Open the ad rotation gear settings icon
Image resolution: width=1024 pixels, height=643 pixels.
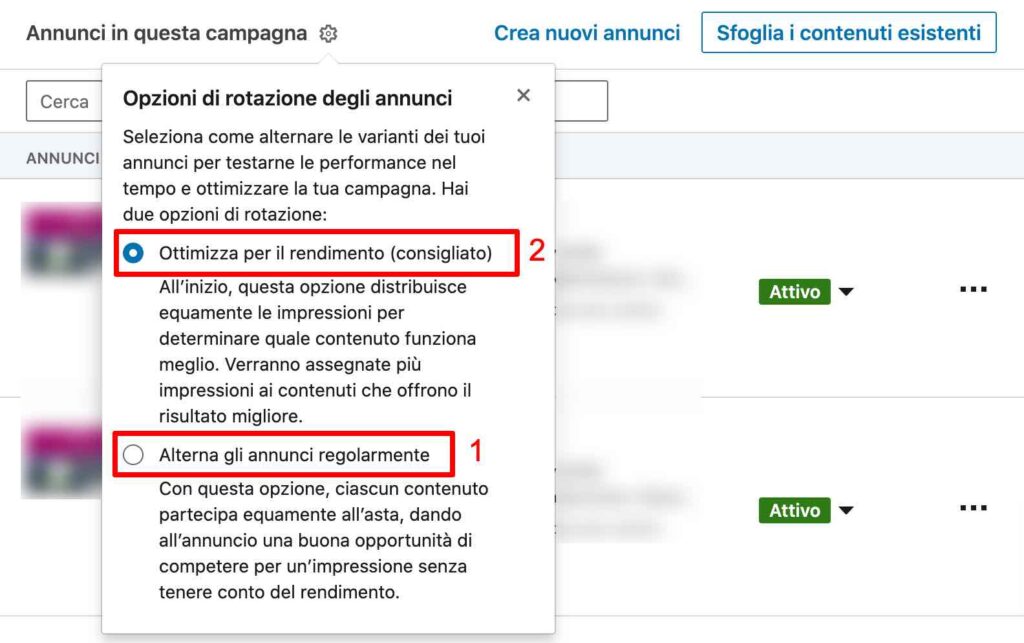pos(328,33)
